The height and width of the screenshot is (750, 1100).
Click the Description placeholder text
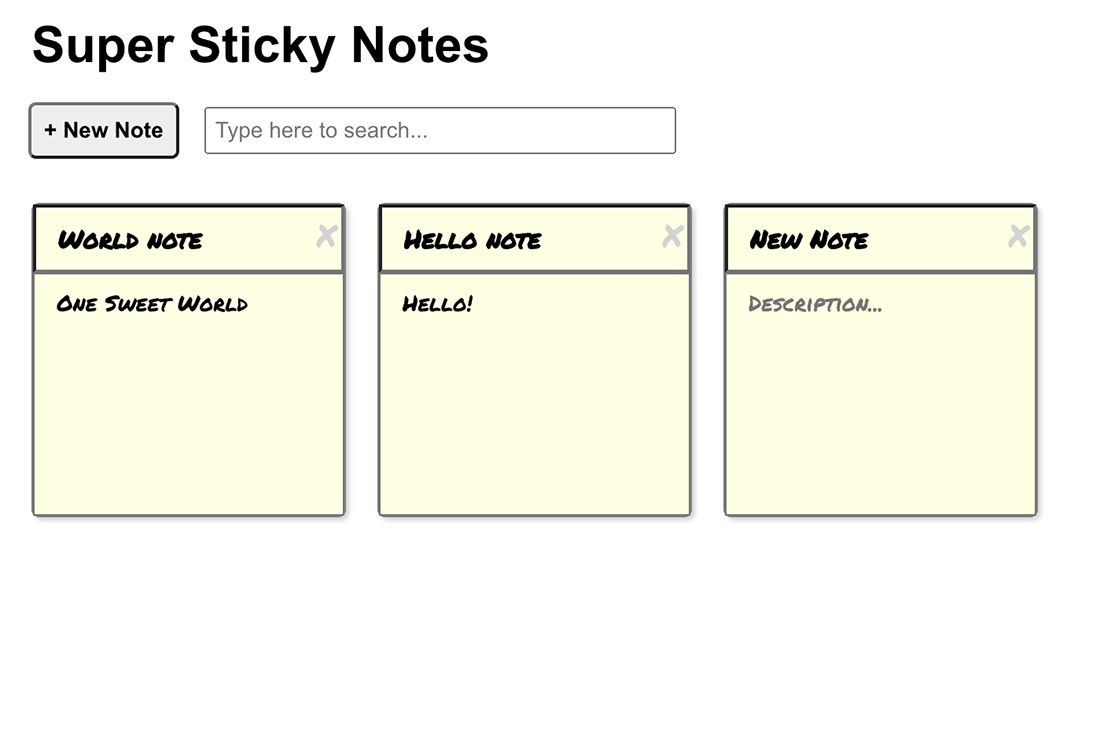click(813, 304)
